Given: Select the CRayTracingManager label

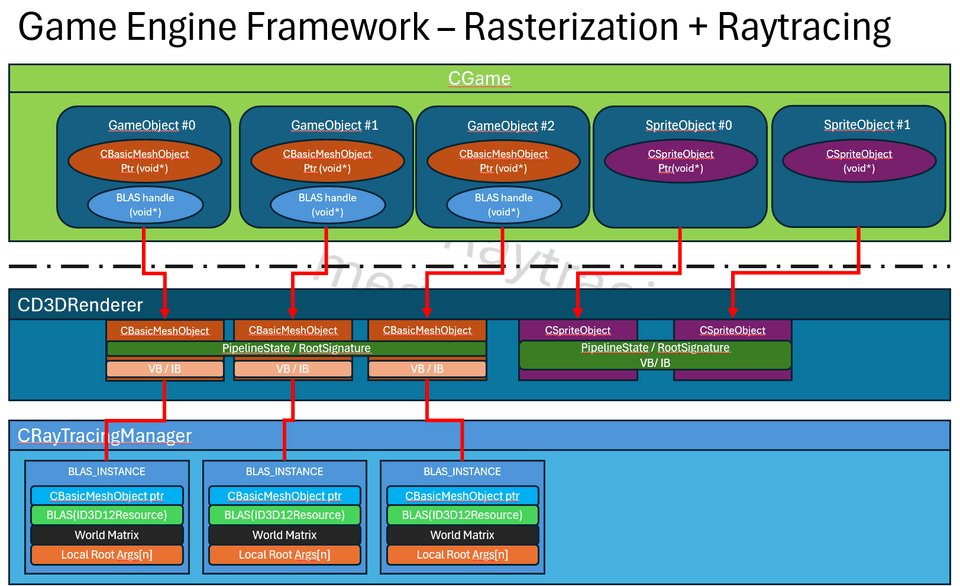Looking at the screenshot, I should pos(105,435).
